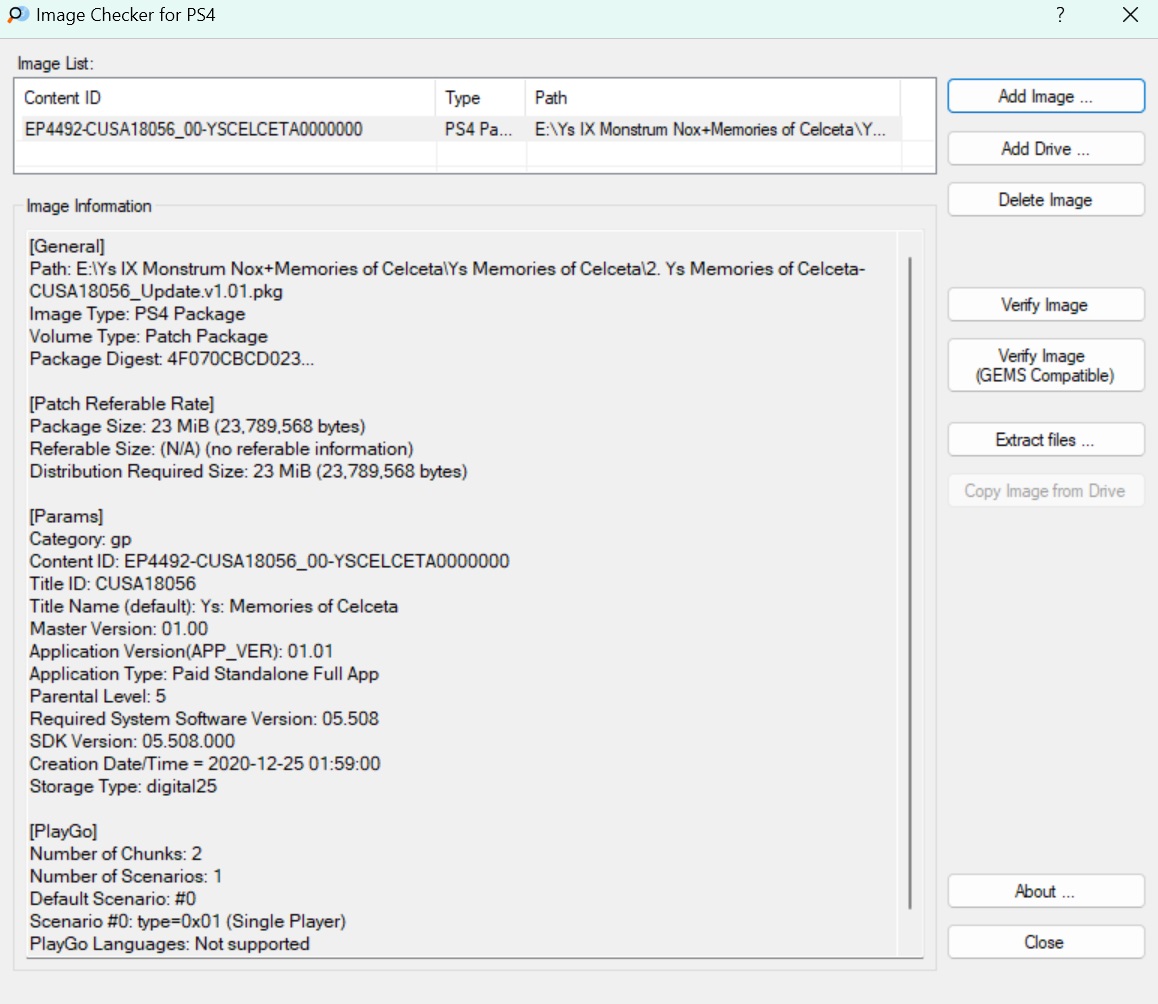Click the Image Checker magnifier icon in title bar

(17, 15)
